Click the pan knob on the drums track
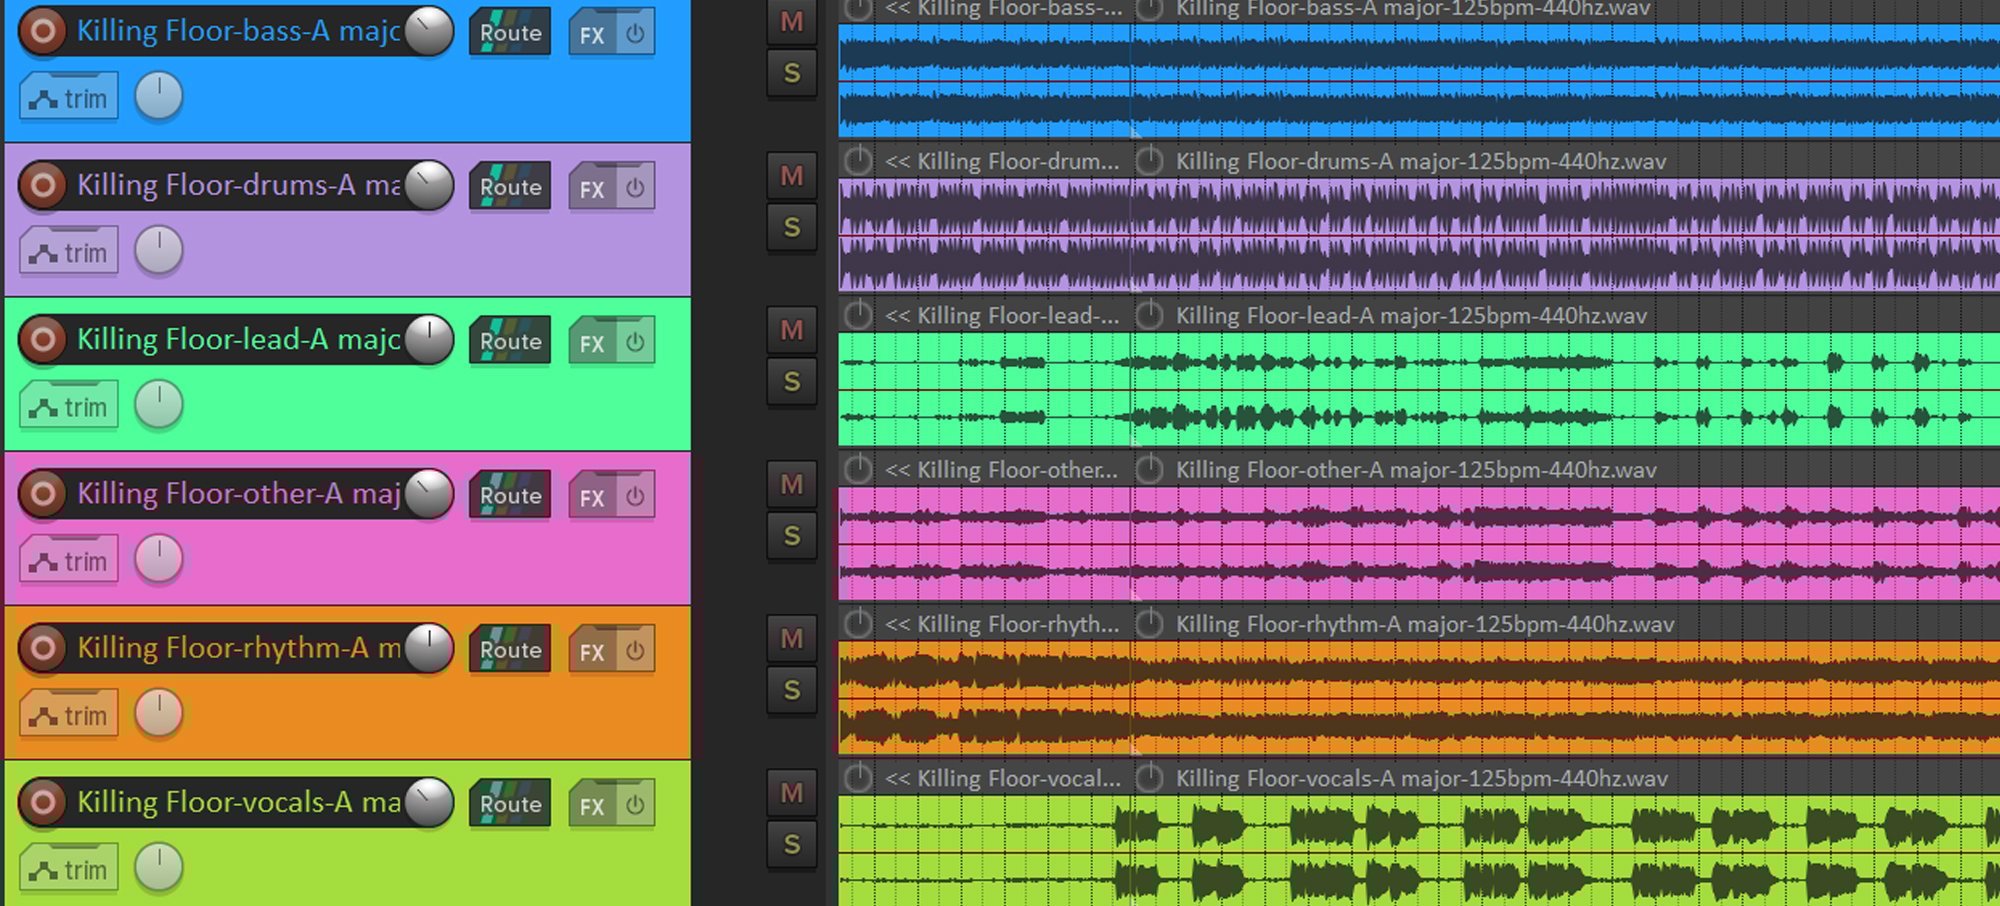Screen dimensions: 2000x906 coord(159,250)
